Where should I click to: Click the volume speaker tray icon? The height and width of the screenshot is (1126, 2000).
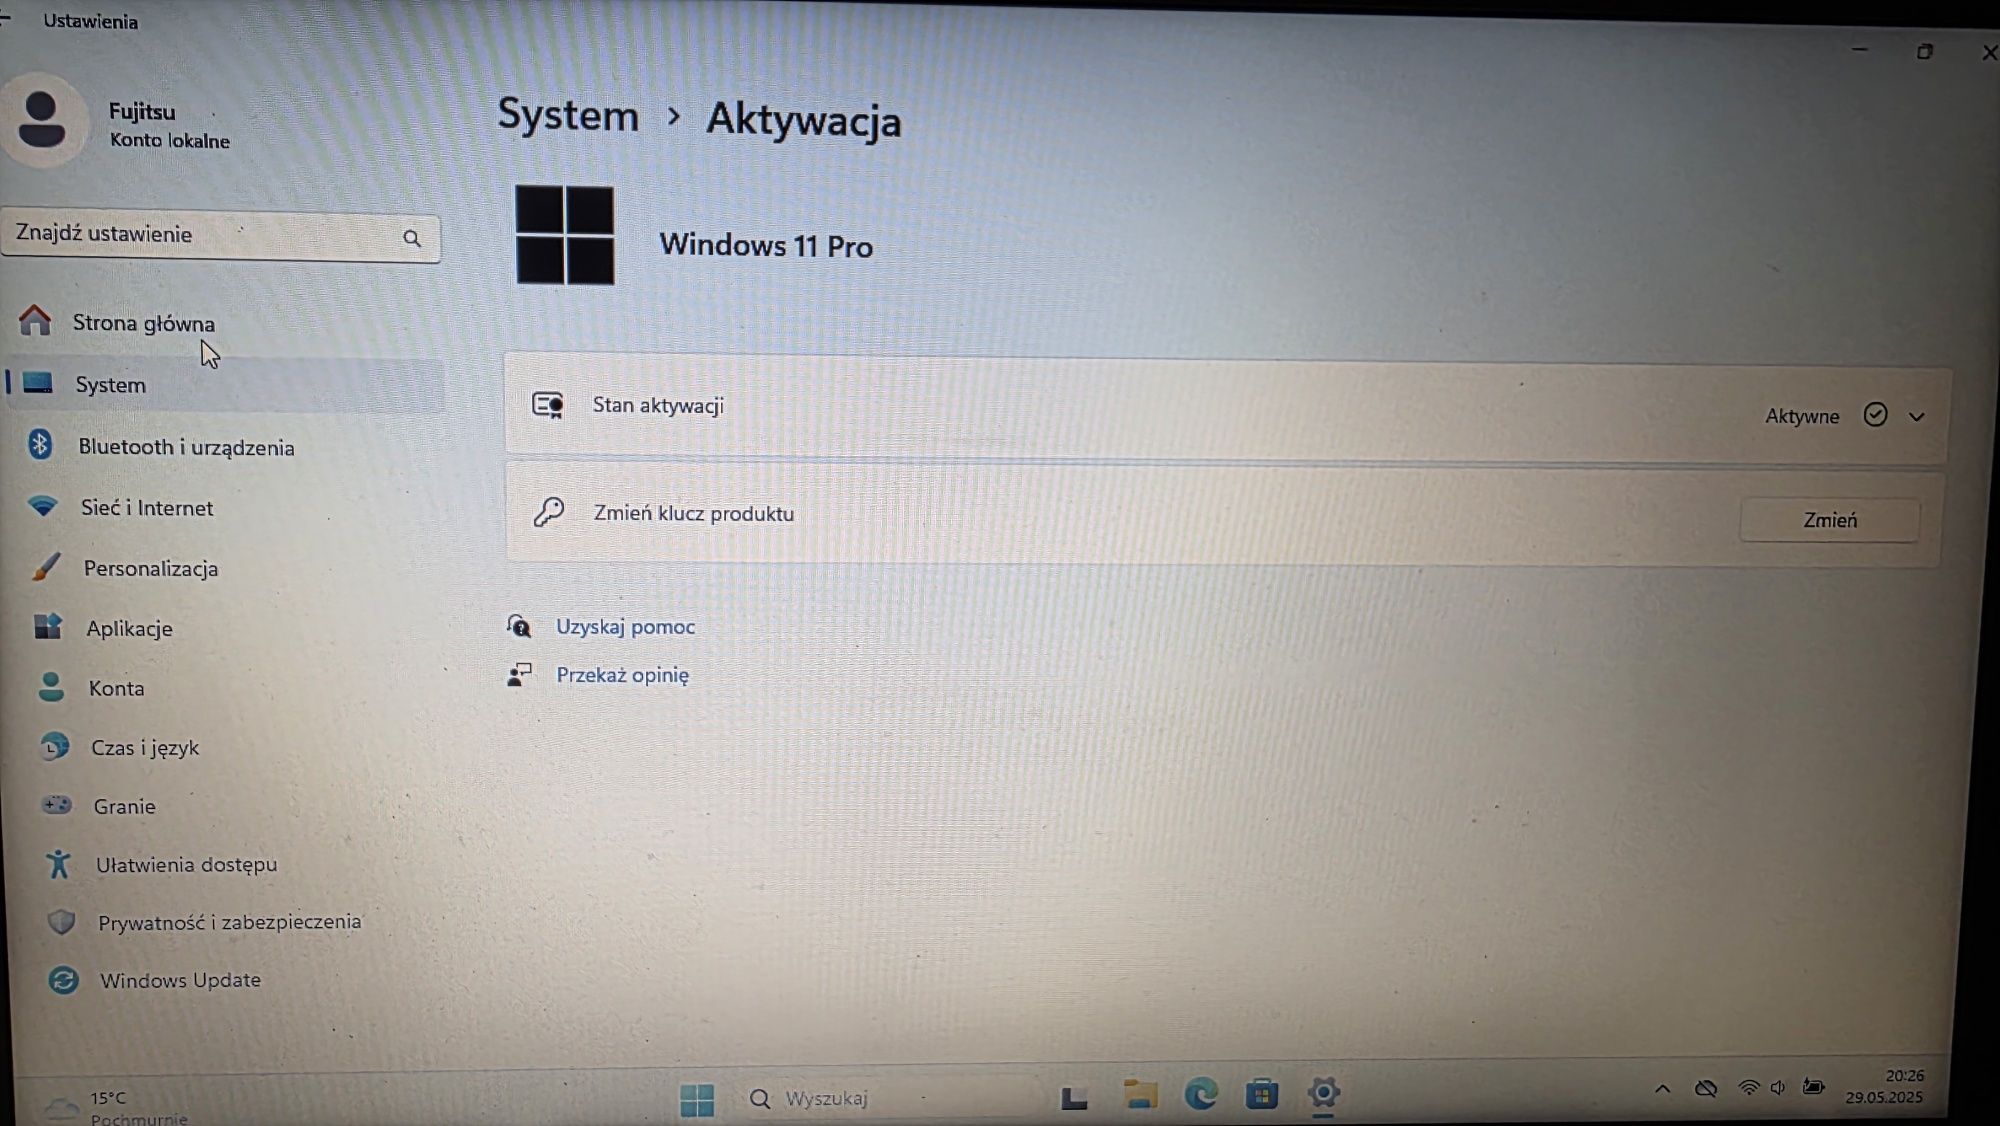pyautogui.click(x=1778, y=1087)
